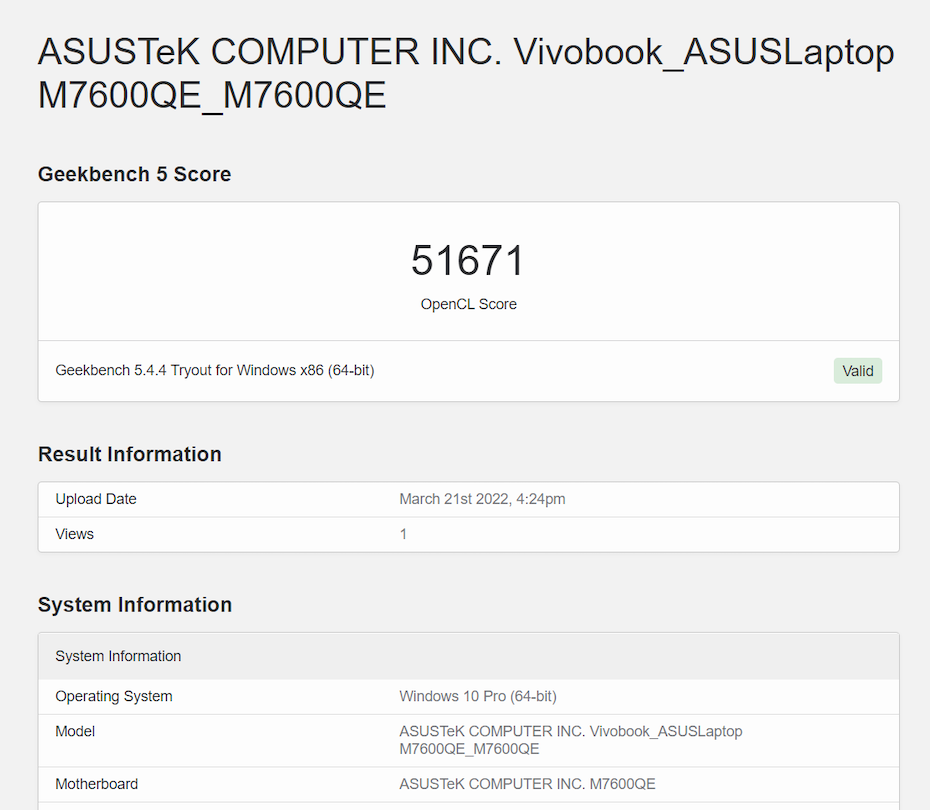Select the Operating System row label

click(x=114, y=696)
